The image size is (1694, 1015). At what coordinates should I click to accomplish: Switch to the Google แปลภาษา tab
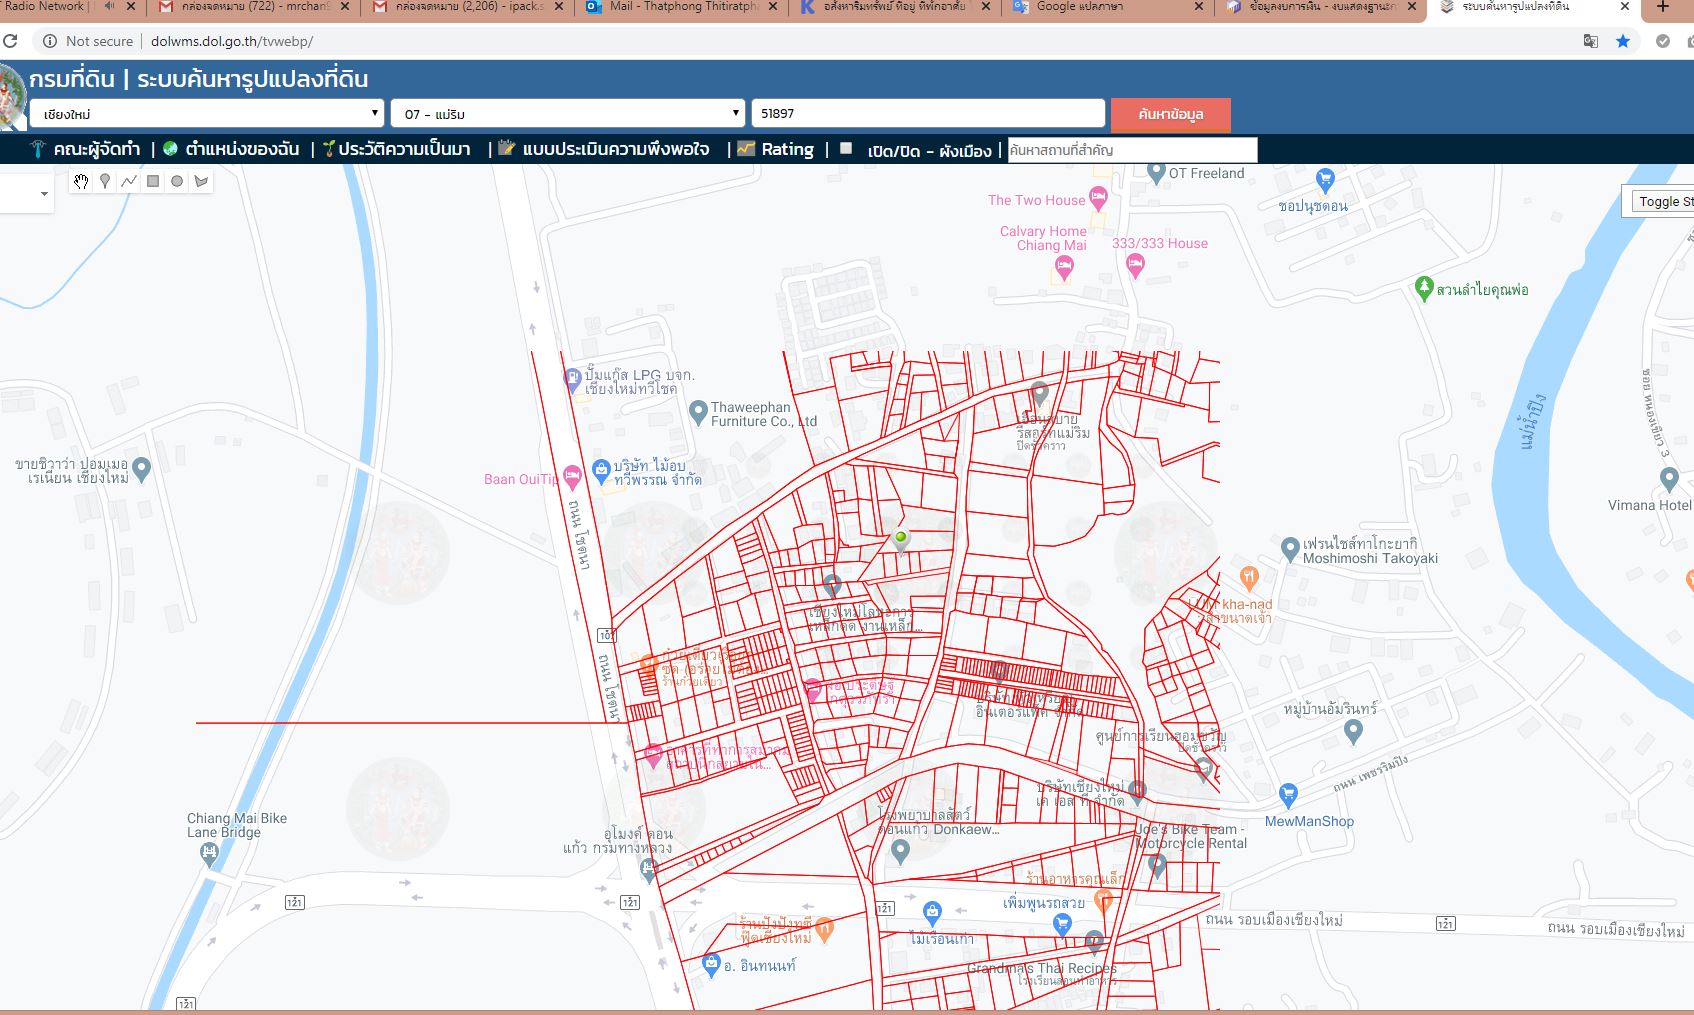[1106, 8]
